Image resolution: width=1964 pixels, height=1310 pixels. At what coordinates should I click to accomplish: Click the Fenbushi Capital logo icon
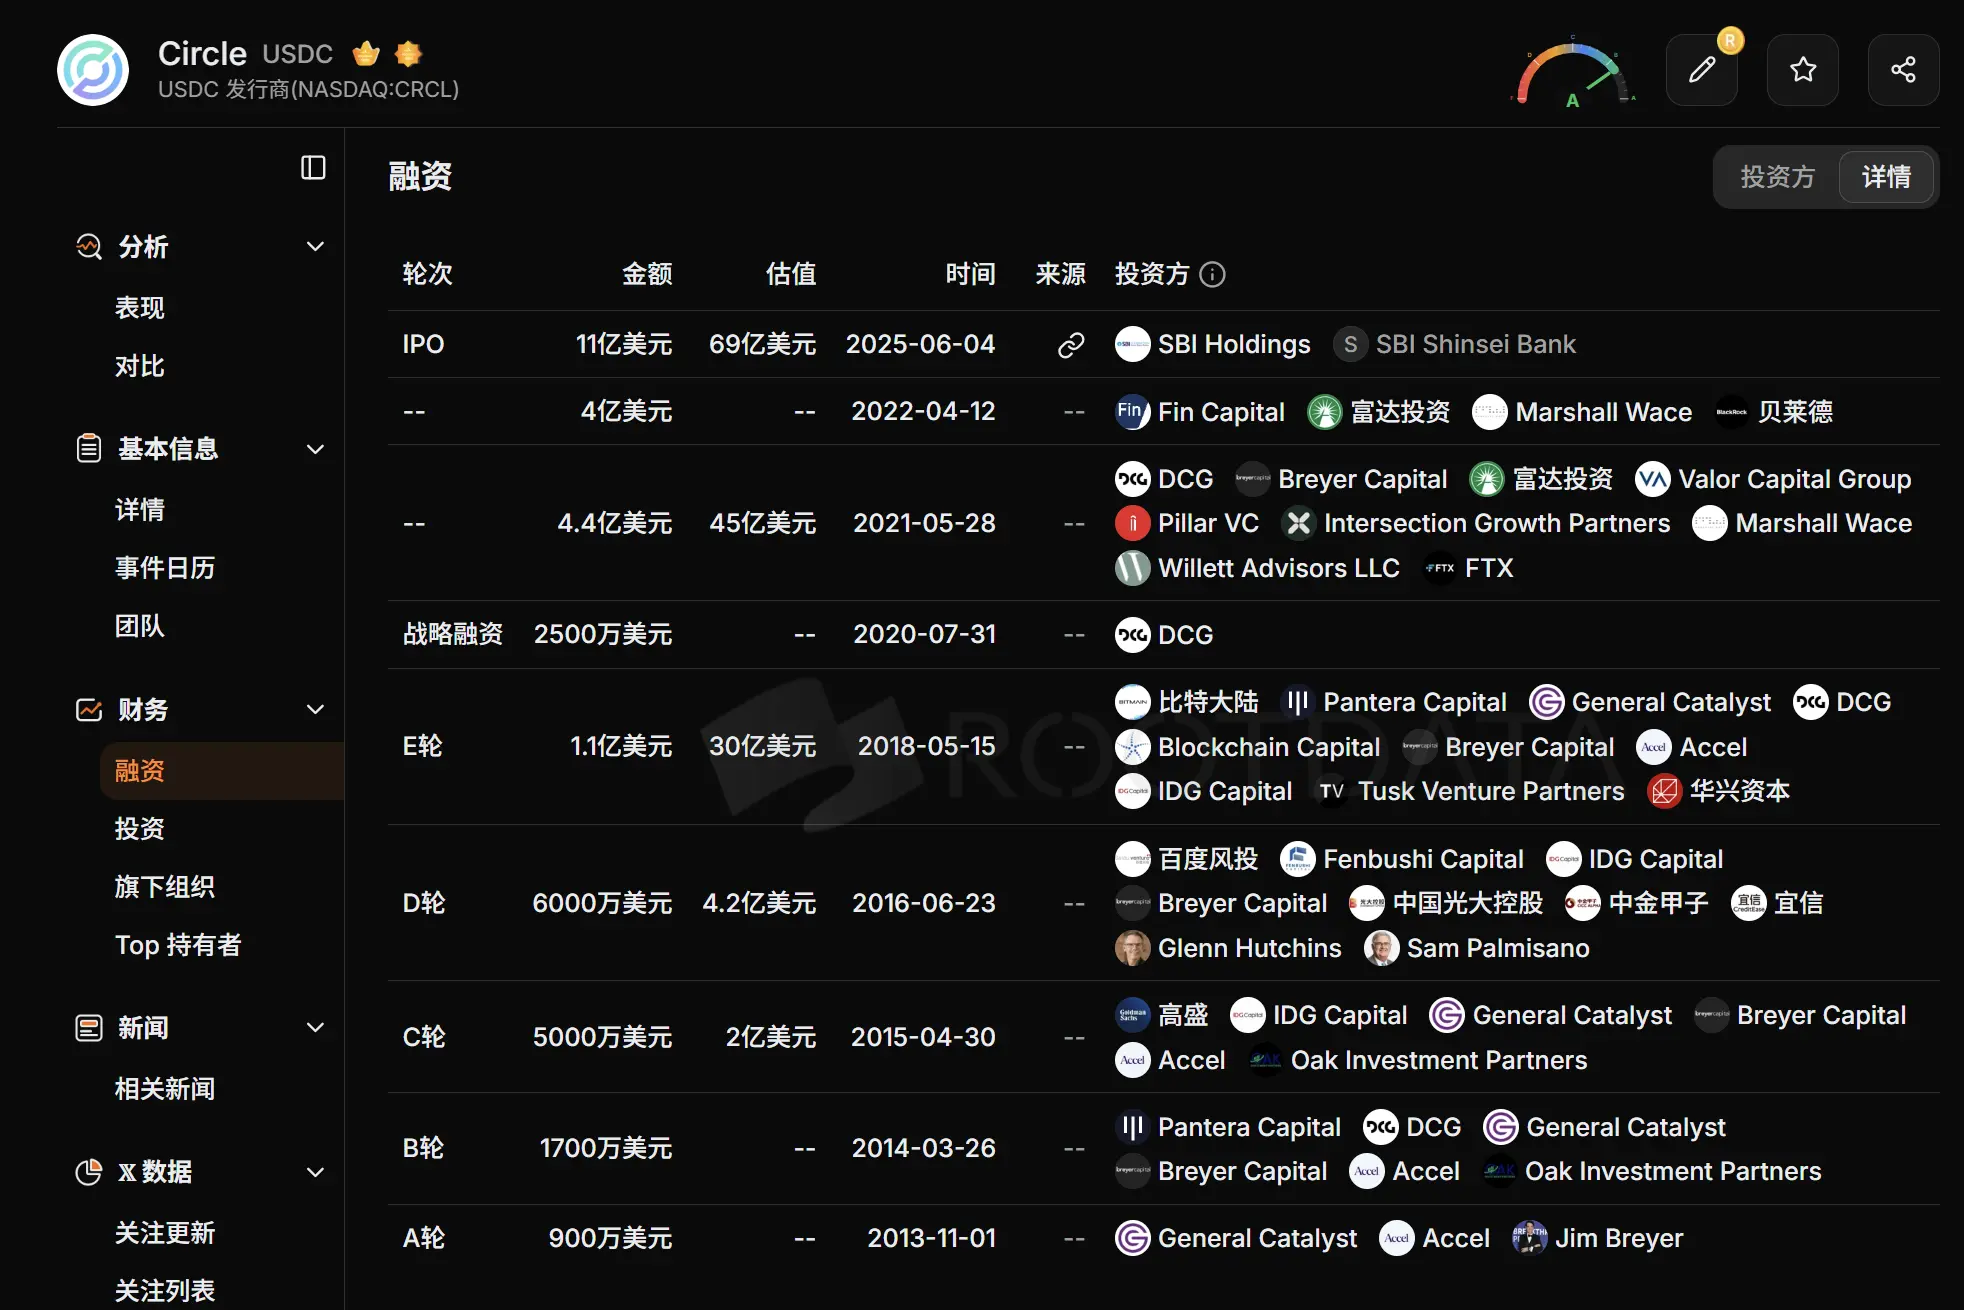(1297, 859)
